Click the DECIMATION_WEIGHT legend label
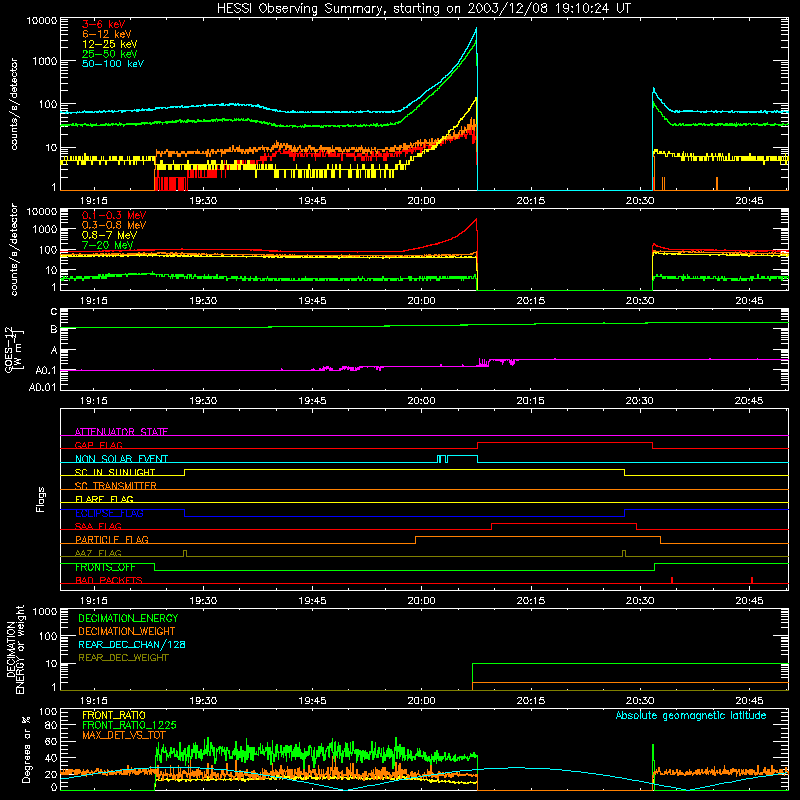 coord(127,631)
